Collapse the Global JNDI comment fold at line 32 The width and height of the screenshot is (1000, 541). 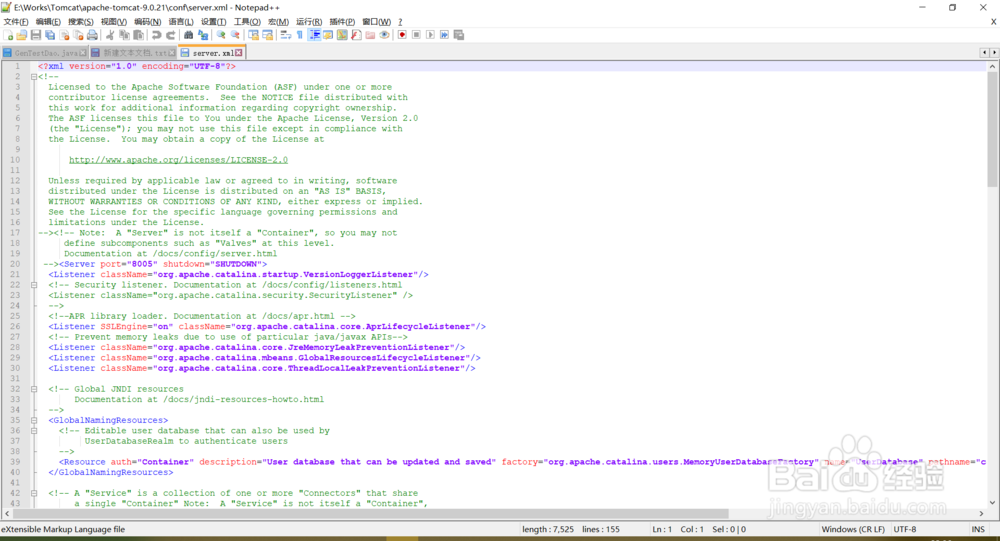click(x=34, y=389)
